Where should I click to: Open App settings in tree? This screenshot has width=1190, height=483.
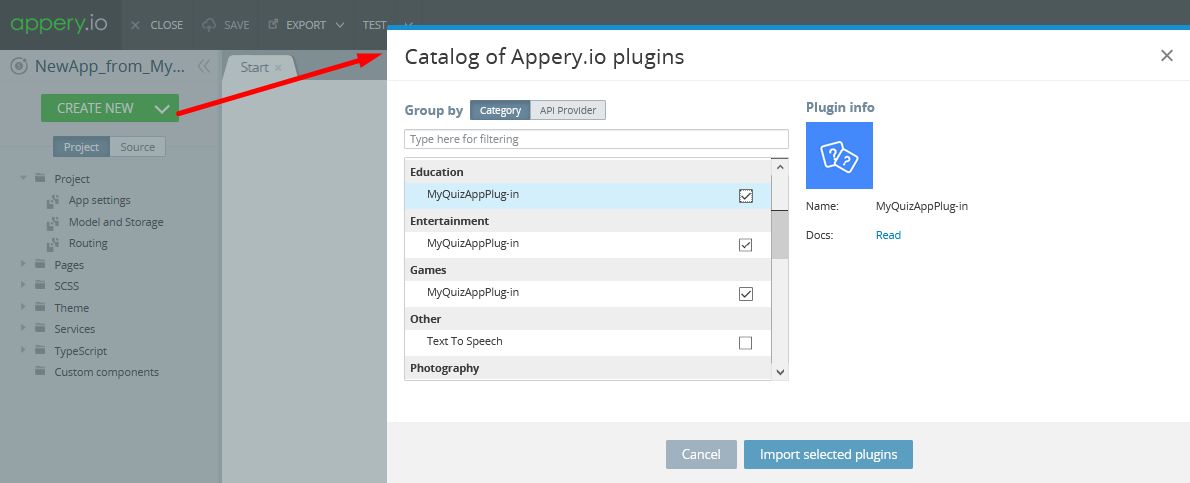99,200
